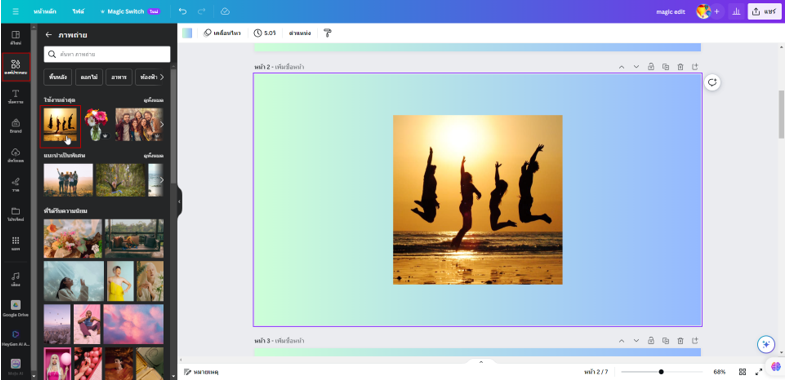Open the Elements panel in sidebar
This screenshot has height=383, width=787.
[x=16, y=67]
